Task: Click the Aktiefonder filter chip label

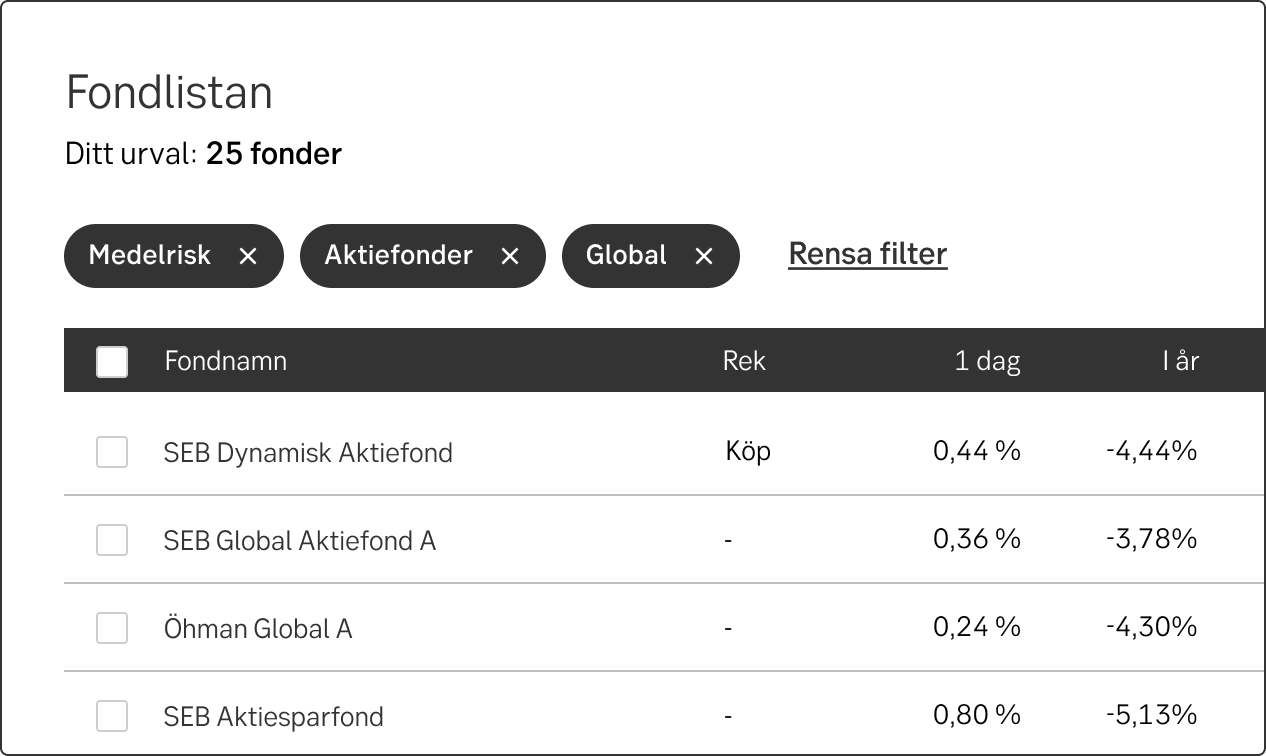Action: [x=398, y=255]
